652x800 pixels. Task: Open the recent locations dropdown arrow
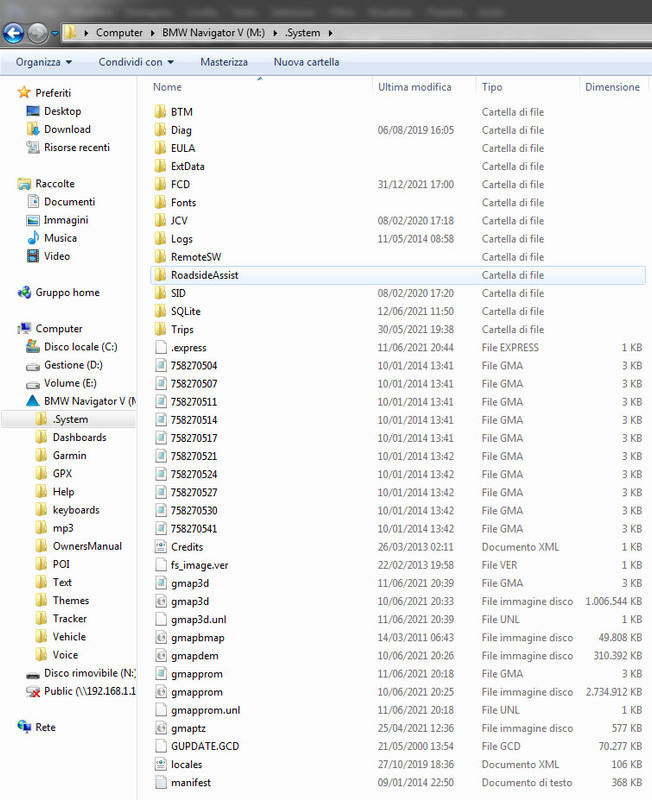point(55,33)
